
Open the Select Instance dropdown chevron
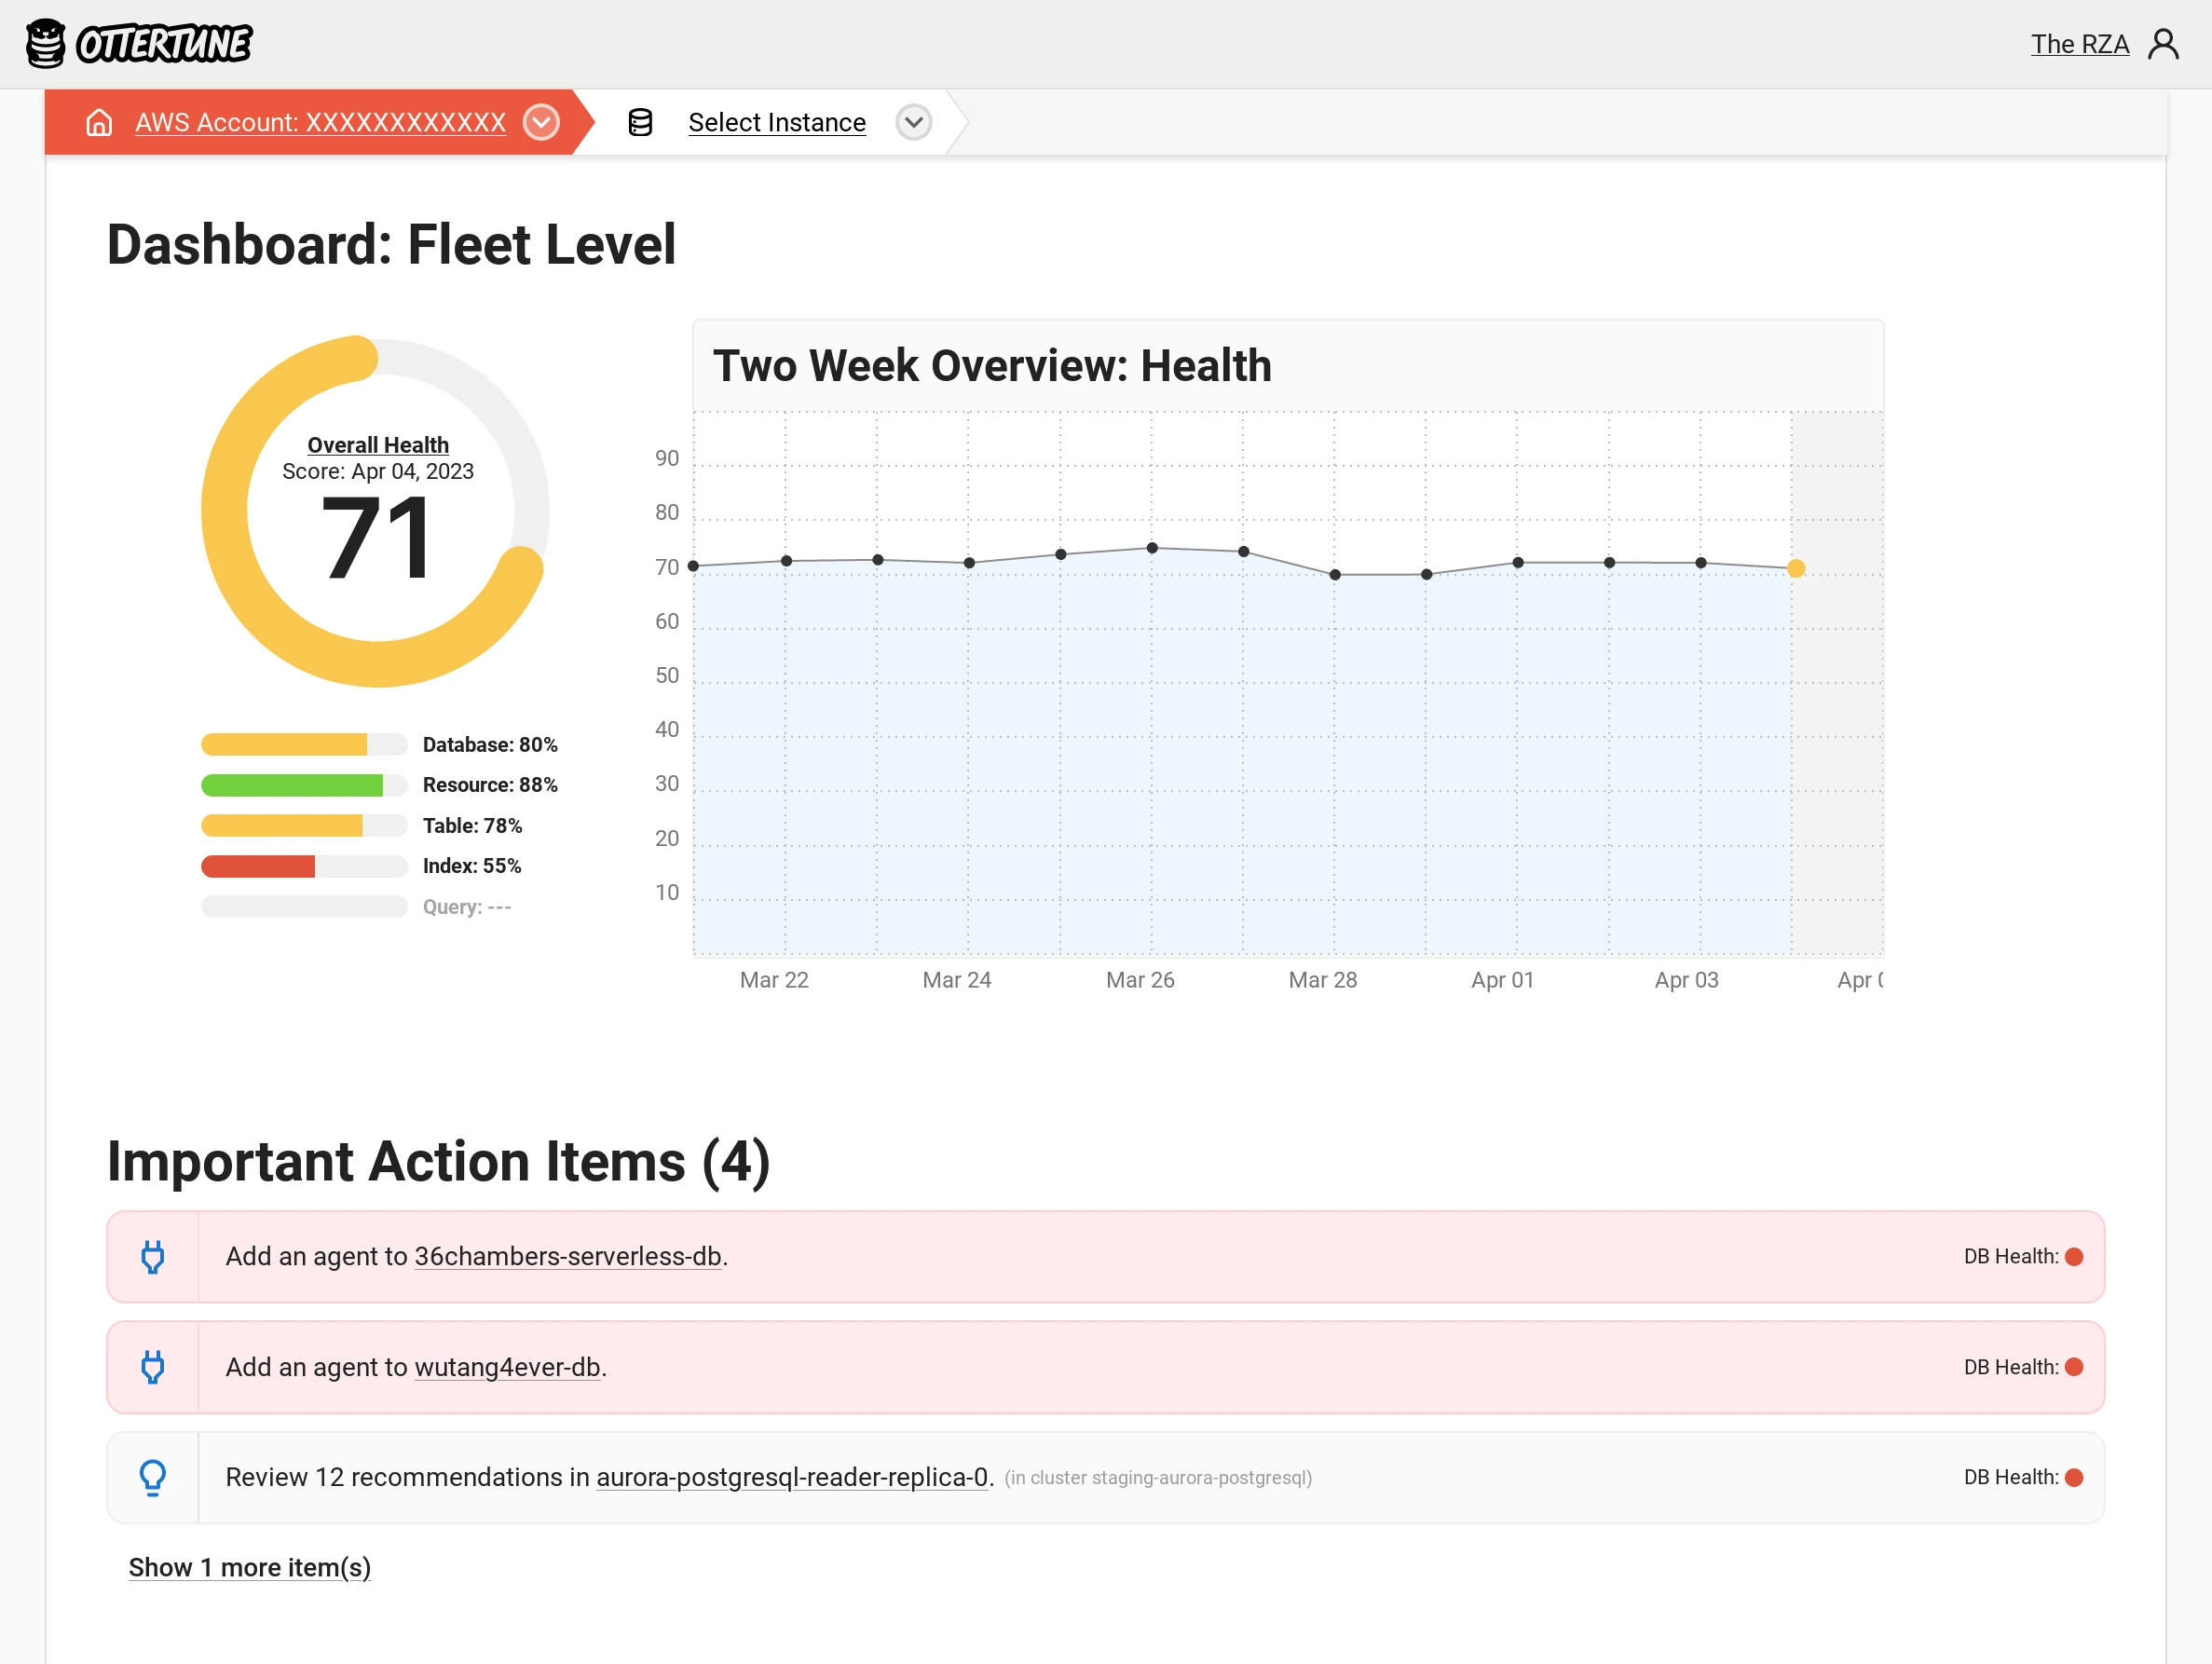(913, 122)
